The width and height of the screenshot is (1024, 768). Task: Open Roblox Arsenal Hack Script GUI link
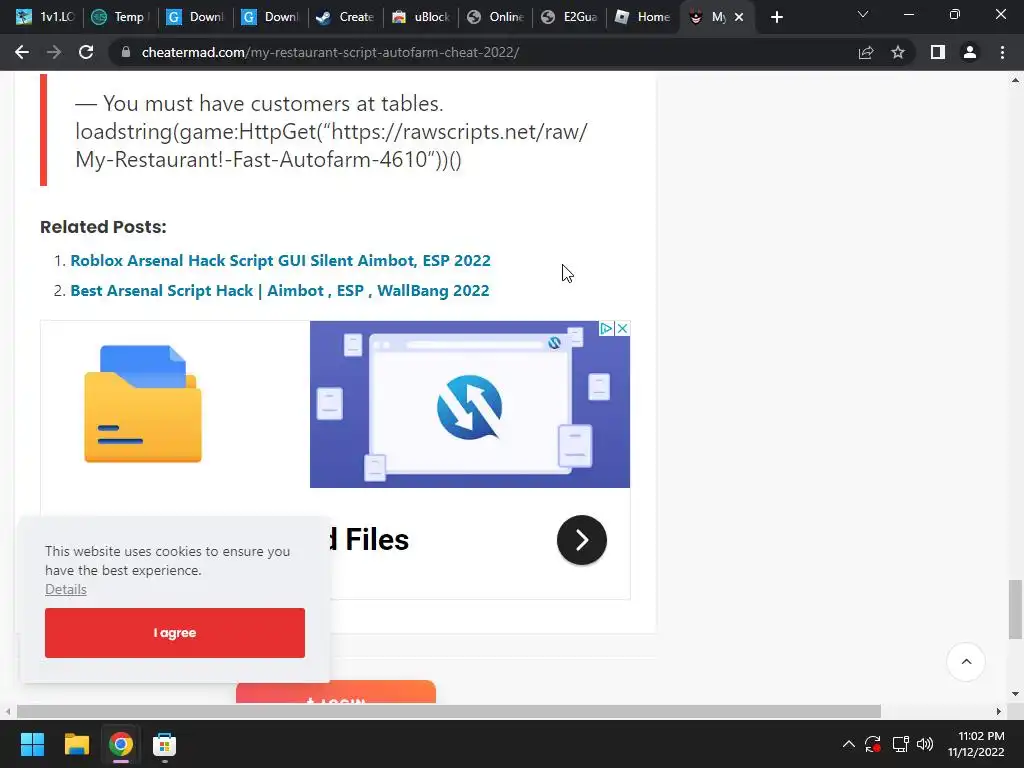click(280, 261)
